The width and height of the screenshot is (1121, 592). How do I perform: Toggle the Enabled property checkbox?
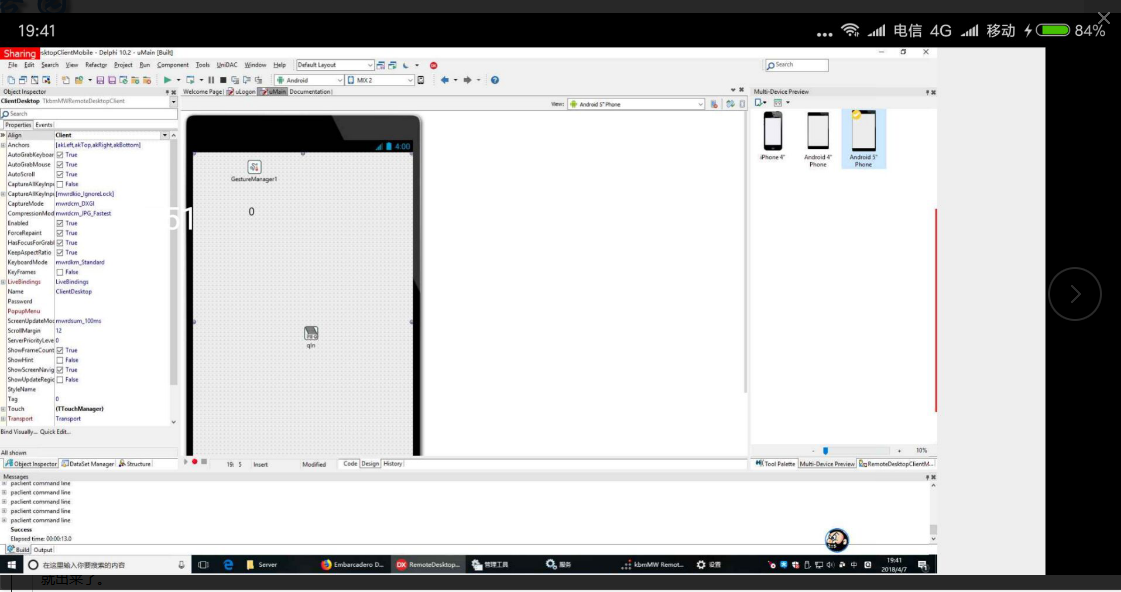coord(60,223)
